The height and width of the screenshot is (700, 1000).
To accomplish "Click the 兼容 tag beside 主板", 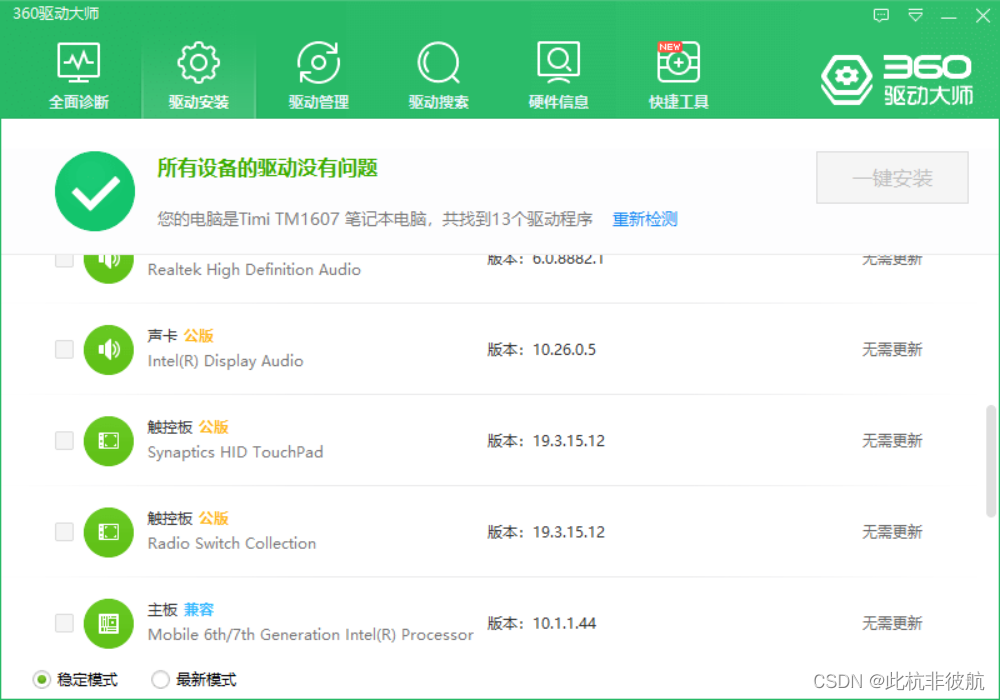I will [x=198, y=609].
